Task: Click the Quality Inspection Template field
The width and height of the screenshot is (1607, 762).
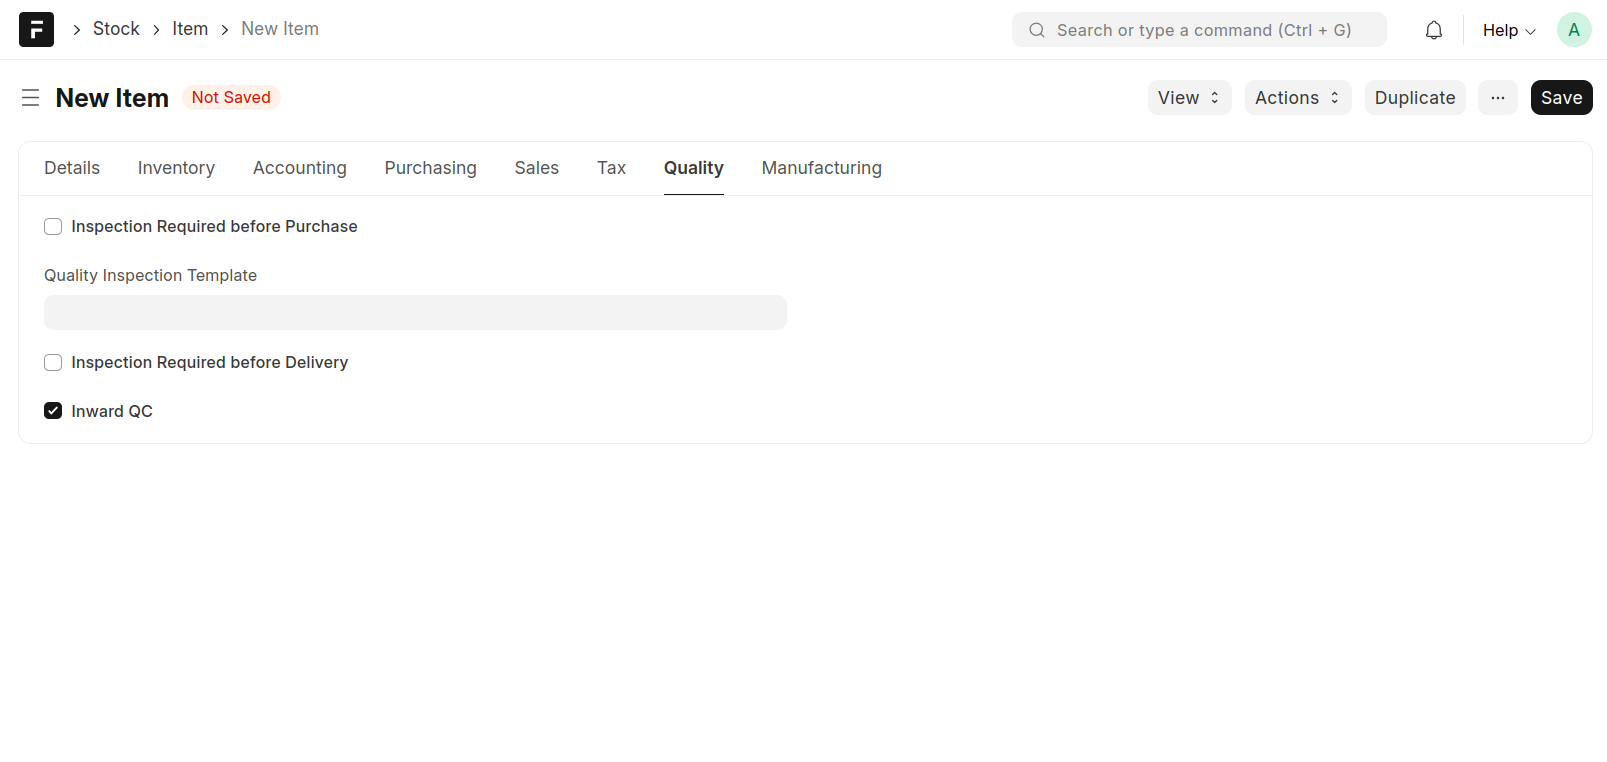Action: click(415, 312)
